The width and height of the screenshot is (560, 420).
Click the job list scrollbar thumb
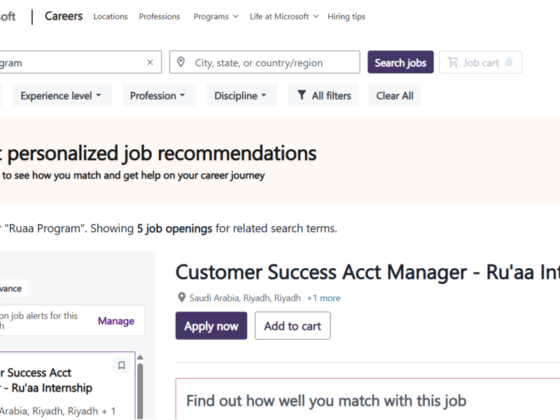[x=140, y=391]
